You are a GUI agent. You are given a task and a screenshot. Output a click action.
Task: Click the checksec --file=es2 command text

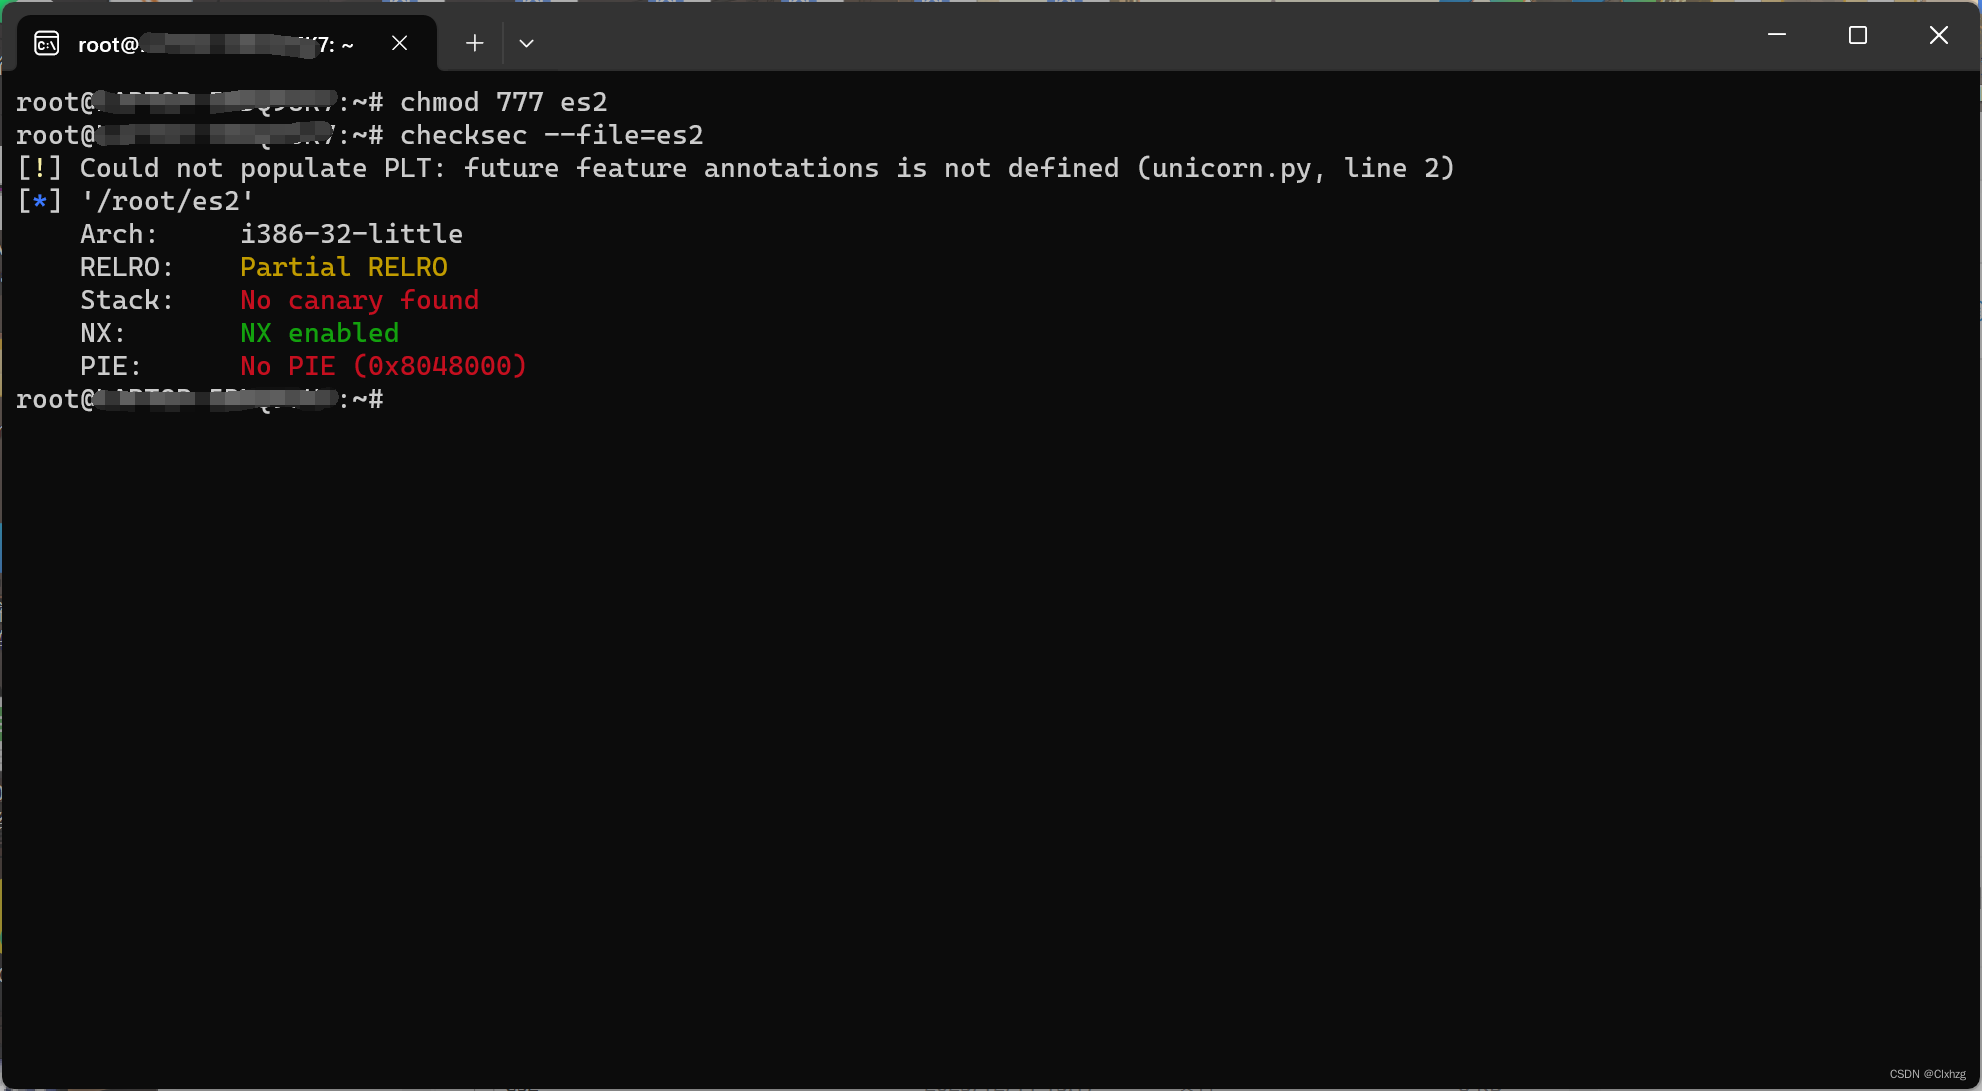pos(551,135)
